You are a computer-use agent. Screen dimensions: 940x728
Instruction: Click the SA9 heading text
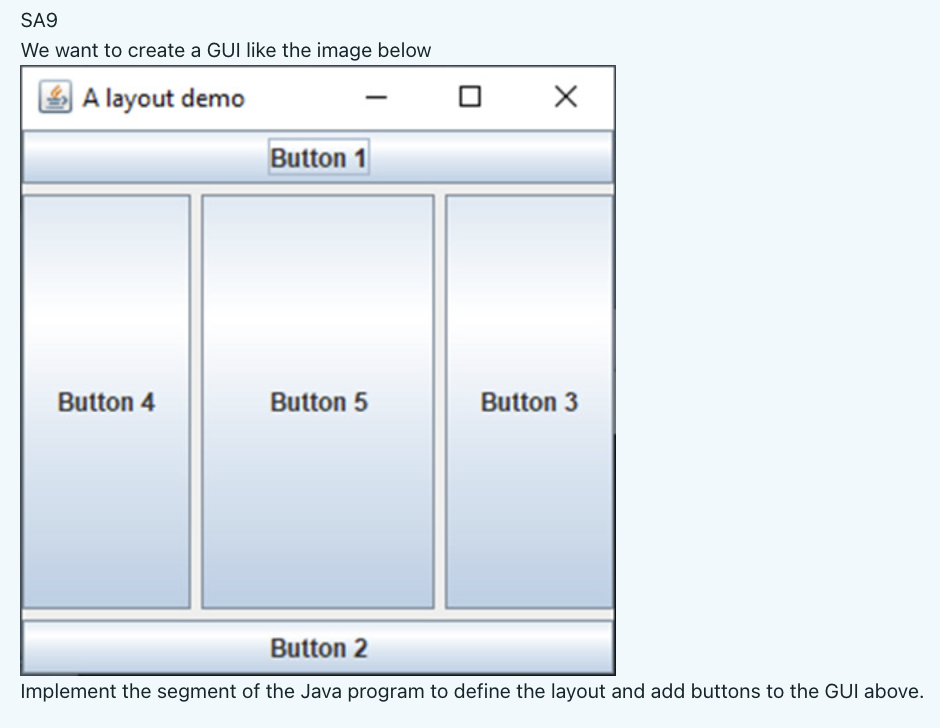point(40,19)
